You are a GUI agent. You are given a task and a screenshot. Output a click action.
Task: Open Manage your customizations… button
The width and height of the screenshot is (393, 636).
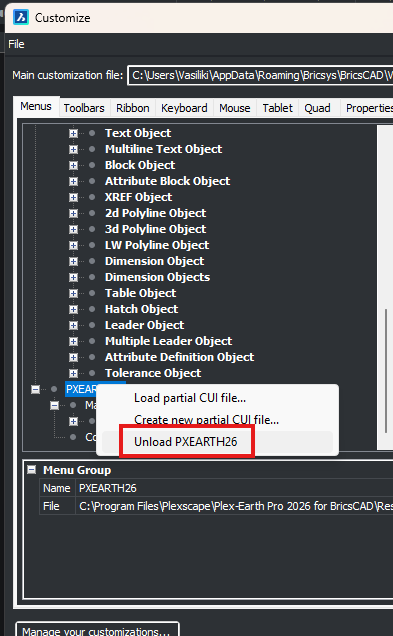tap(97, 630)
